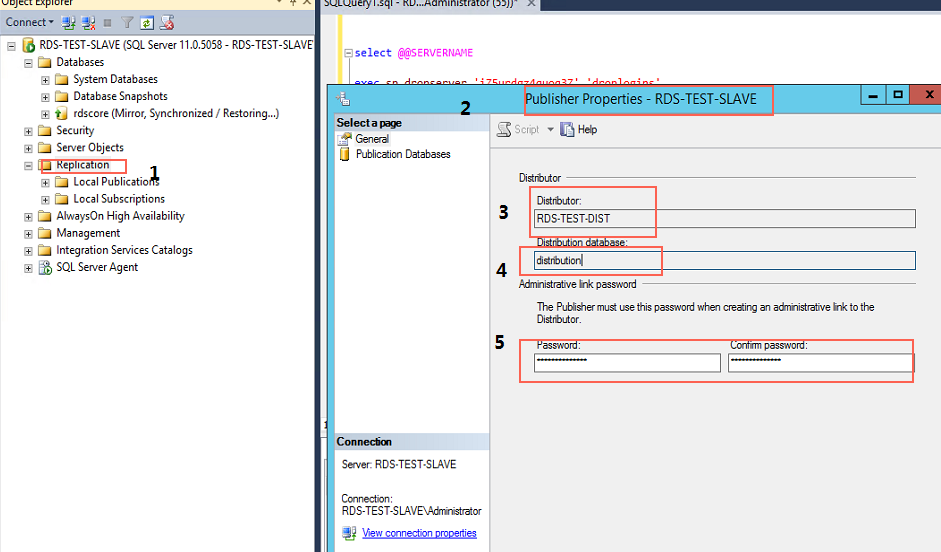Collapse the Replication node
This screenshot has width=941, height=552.
[28, 166]
